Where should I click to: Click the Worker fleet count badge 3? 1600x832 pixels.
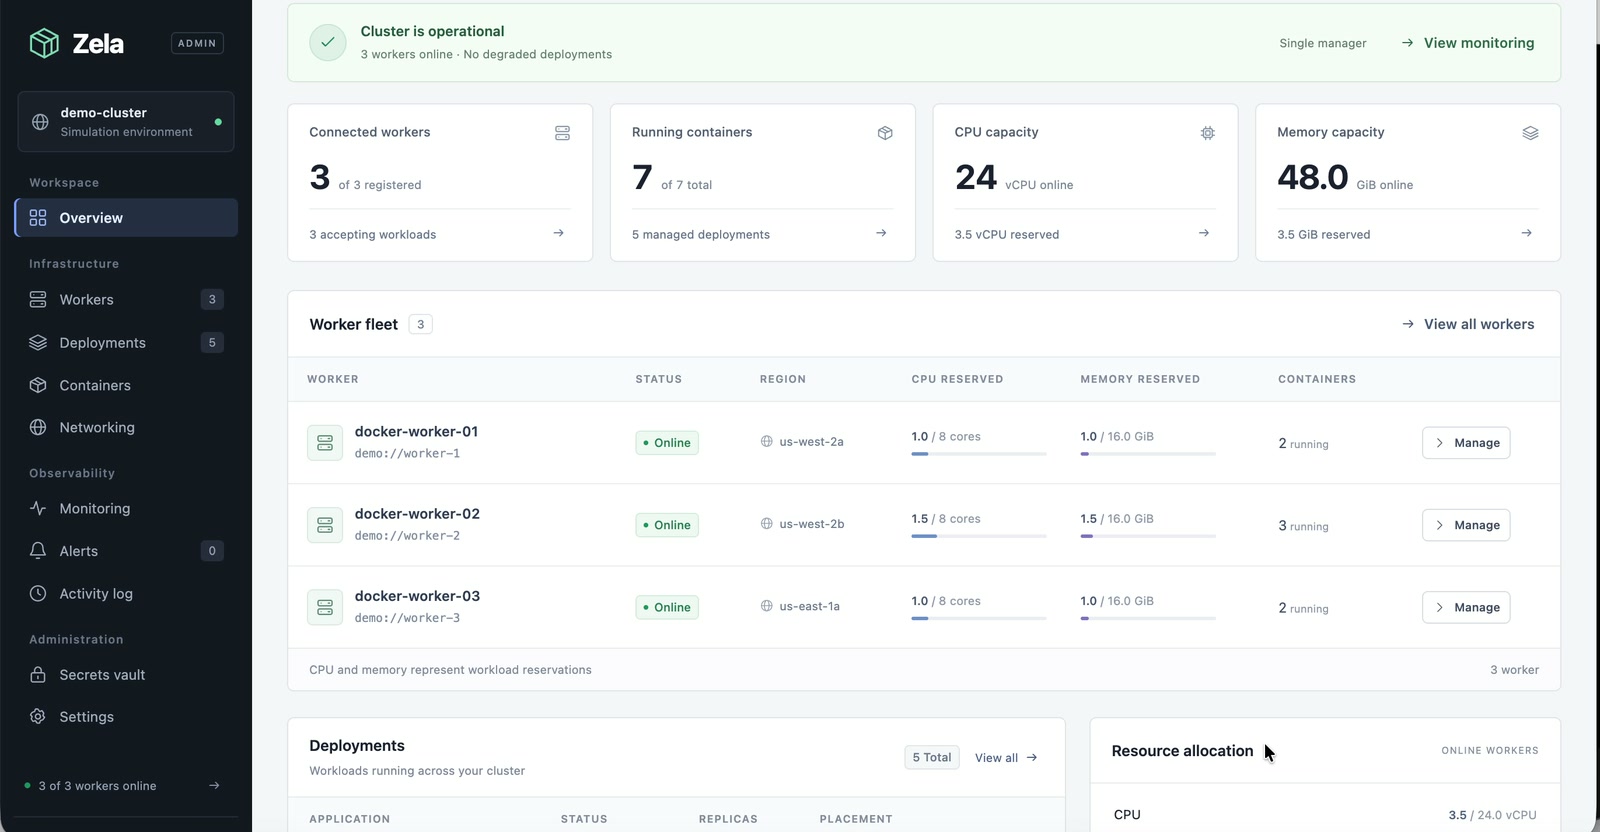421,324
